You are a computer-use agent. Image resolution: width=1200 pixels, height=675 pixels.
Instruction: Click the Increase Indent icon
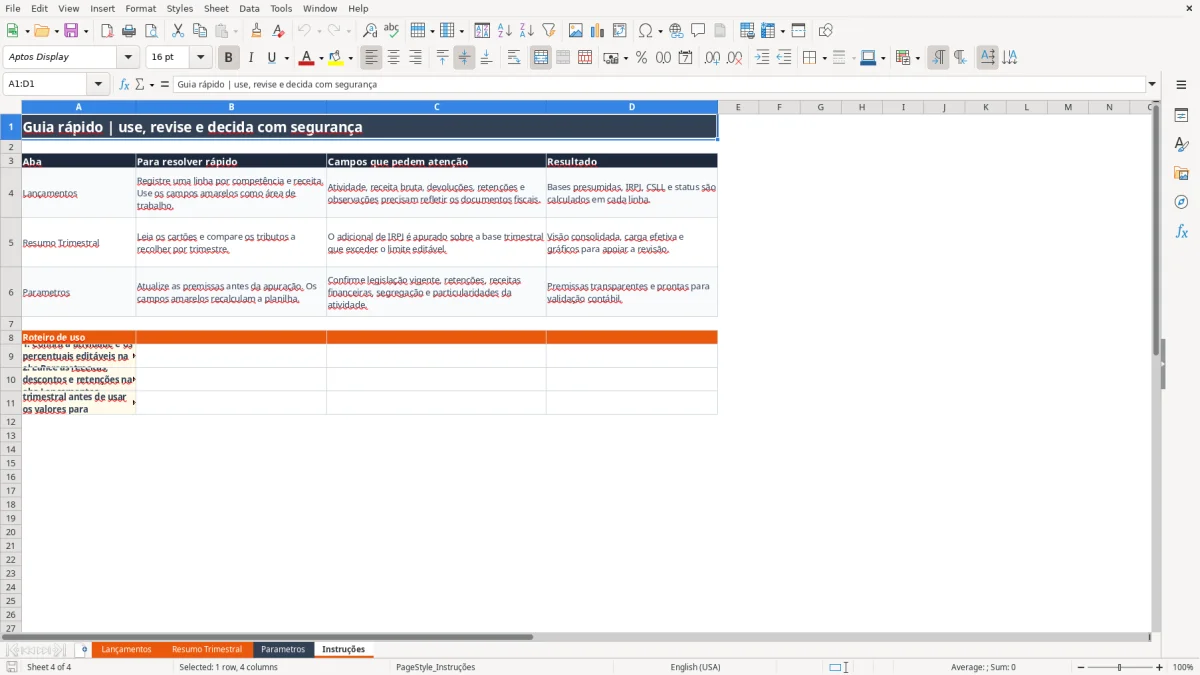pyautogui.click(x=762, y=58)
